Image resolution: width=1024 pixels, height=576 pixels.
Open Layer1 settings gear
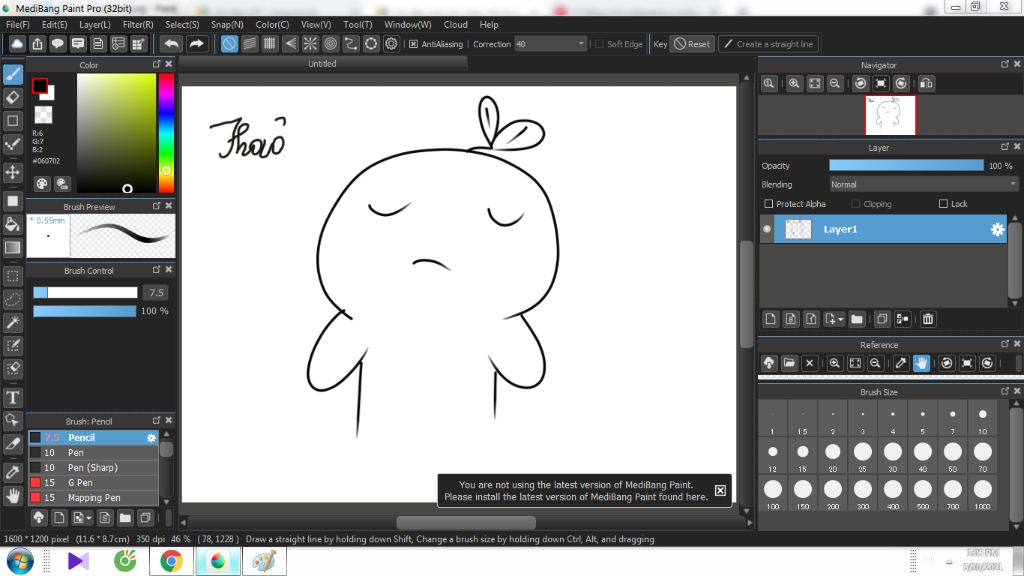tap(997, 229)
